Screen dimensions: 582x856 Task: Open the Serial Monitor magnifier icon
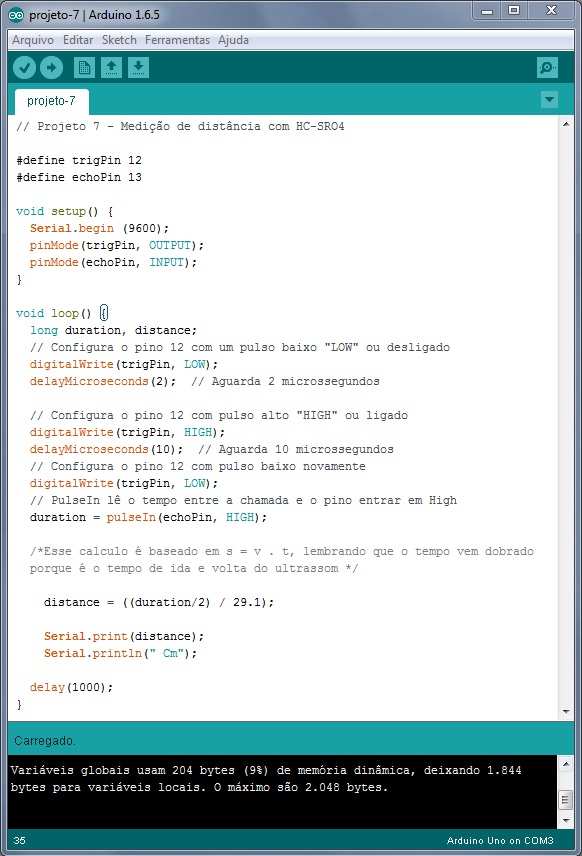(x=547, y=68)
